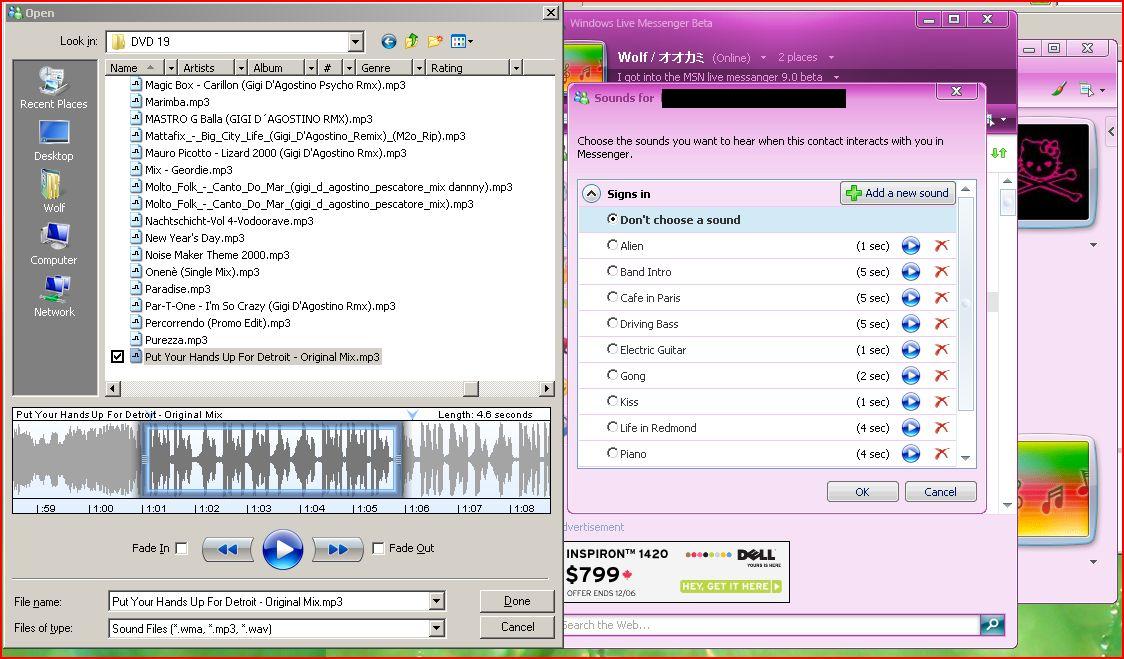Play preview of Kiss sound
Screen dimensions: 1124x659
pos(910,402)
